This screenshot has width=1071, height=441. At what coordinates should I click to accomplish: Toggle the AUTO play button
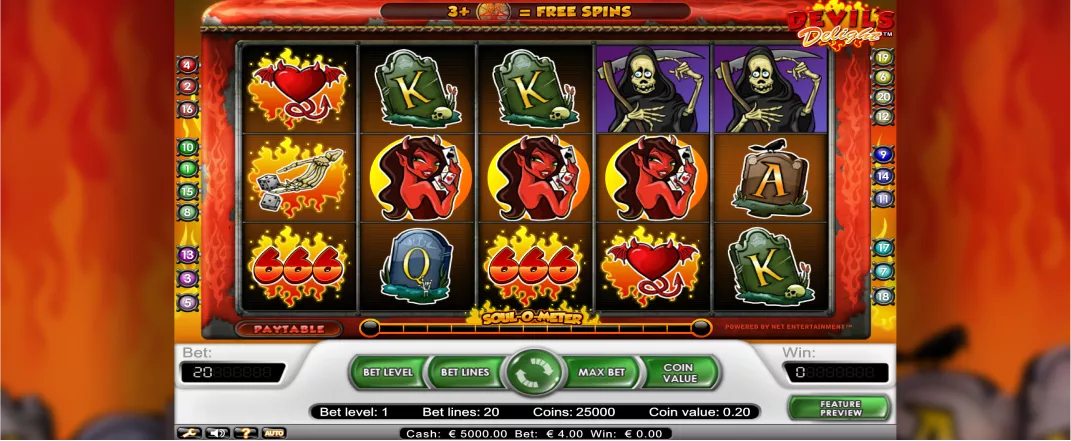(274, 433)
